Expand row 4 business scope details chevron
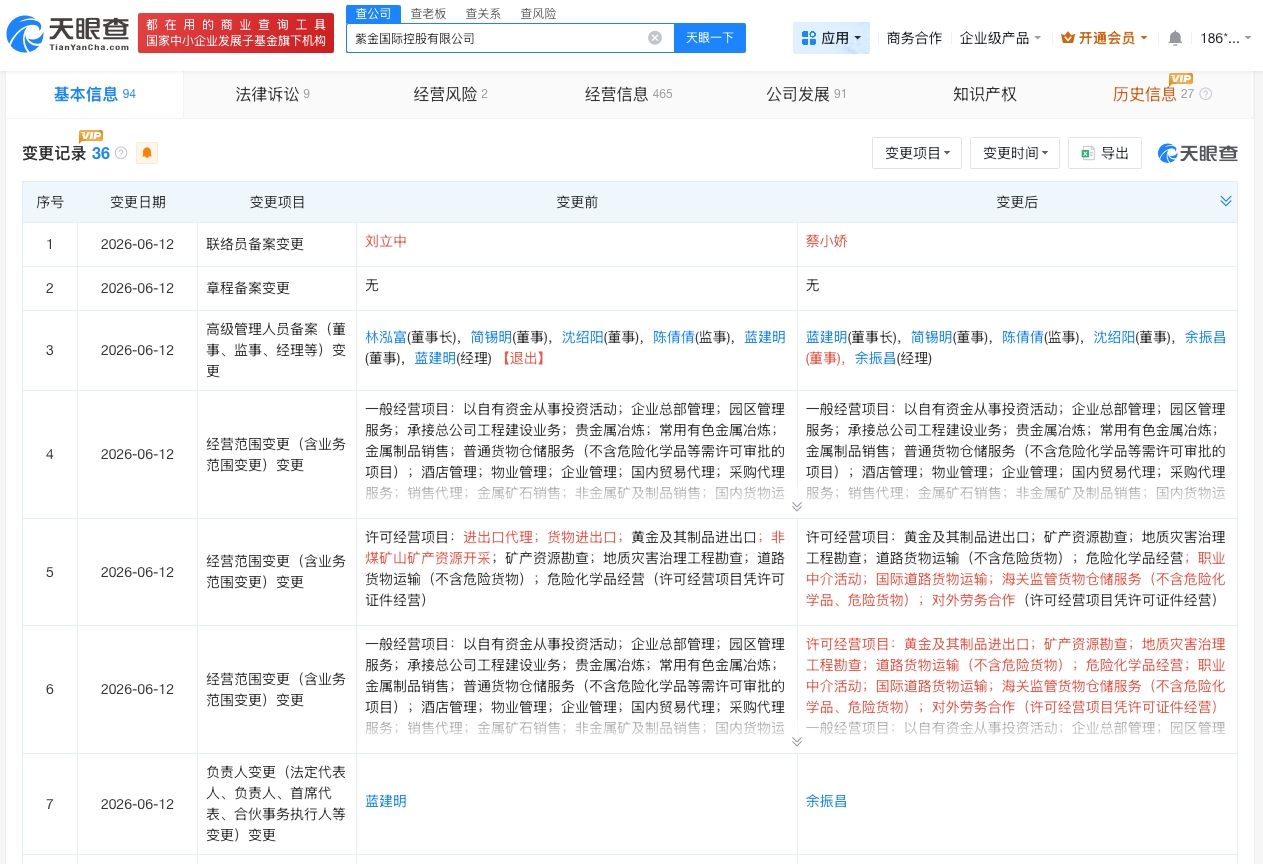Image resolution: width=1263 pixels, height=864 pixels. [x=797, y=506]
